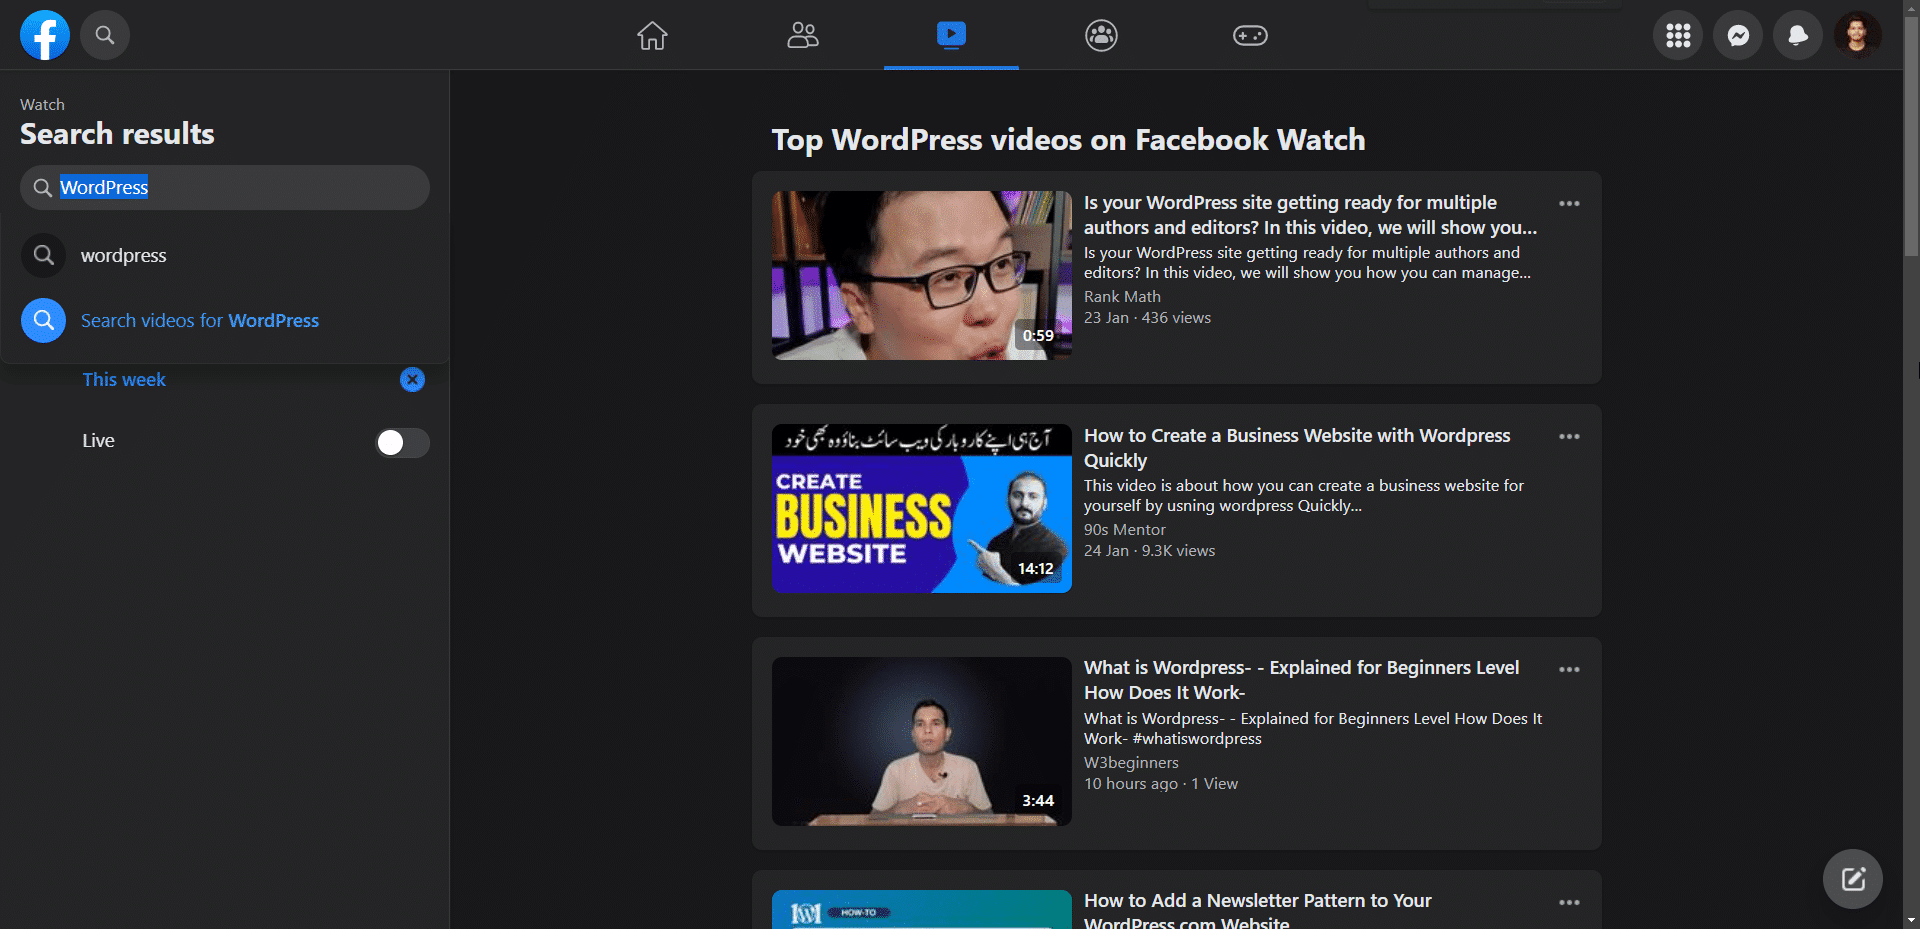Select the Friends icon in top navigation
The width and height of the screenshot is (1920, 929).
coord(801,35)
